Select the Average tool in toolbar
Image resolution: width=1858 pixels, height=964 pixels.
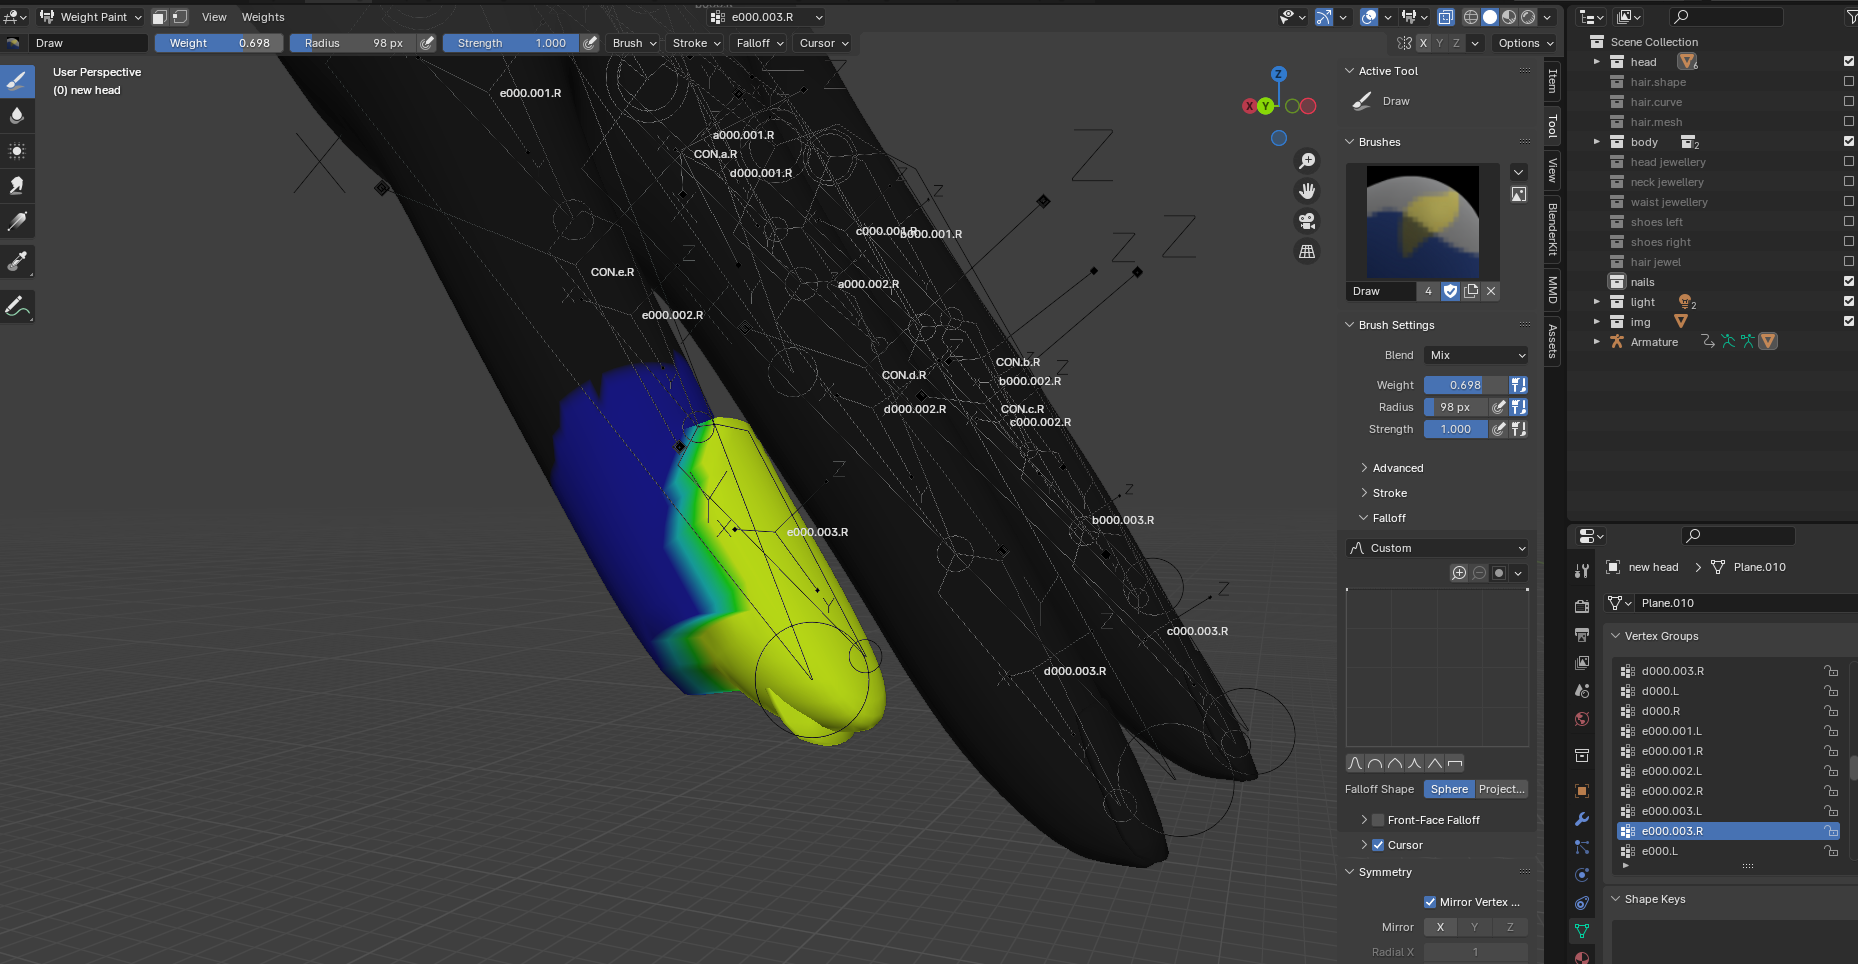tap(17, 151)
